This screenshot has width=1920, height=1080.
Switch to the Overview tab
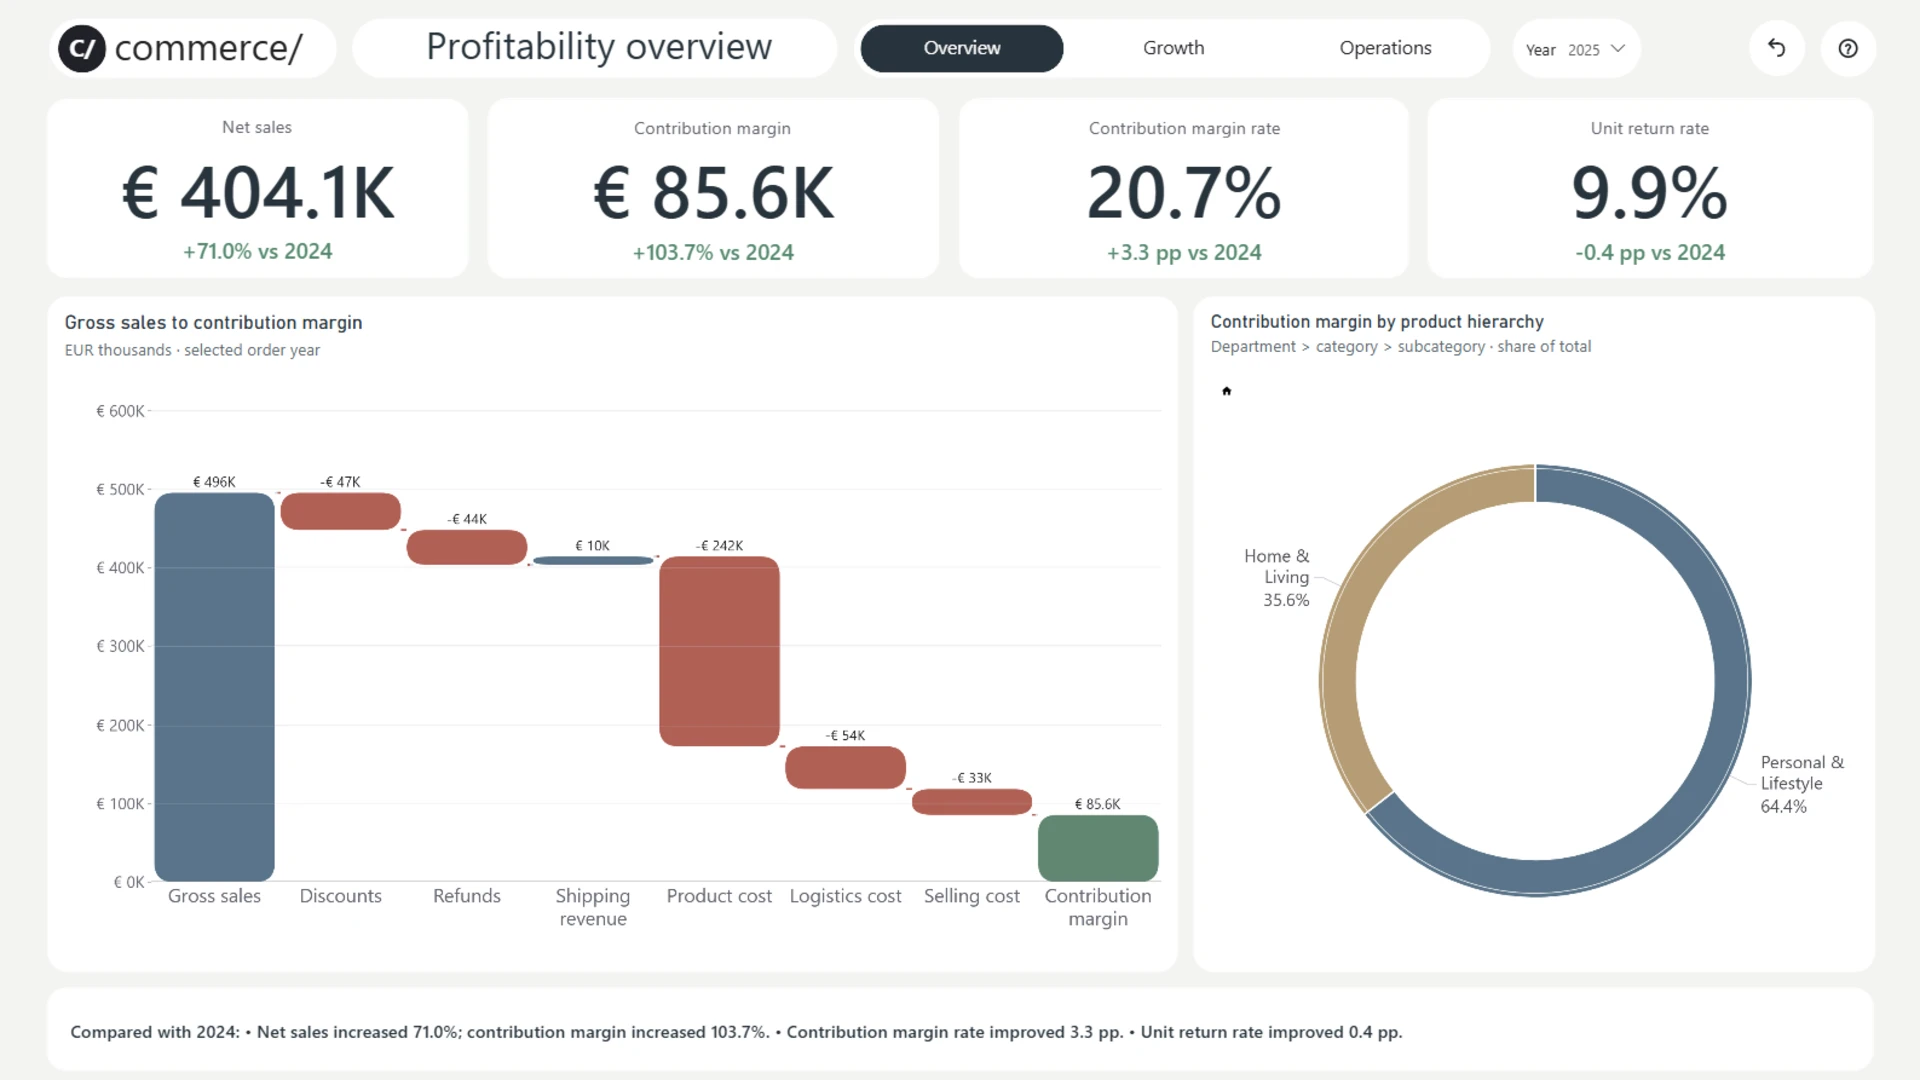point(961,48)
